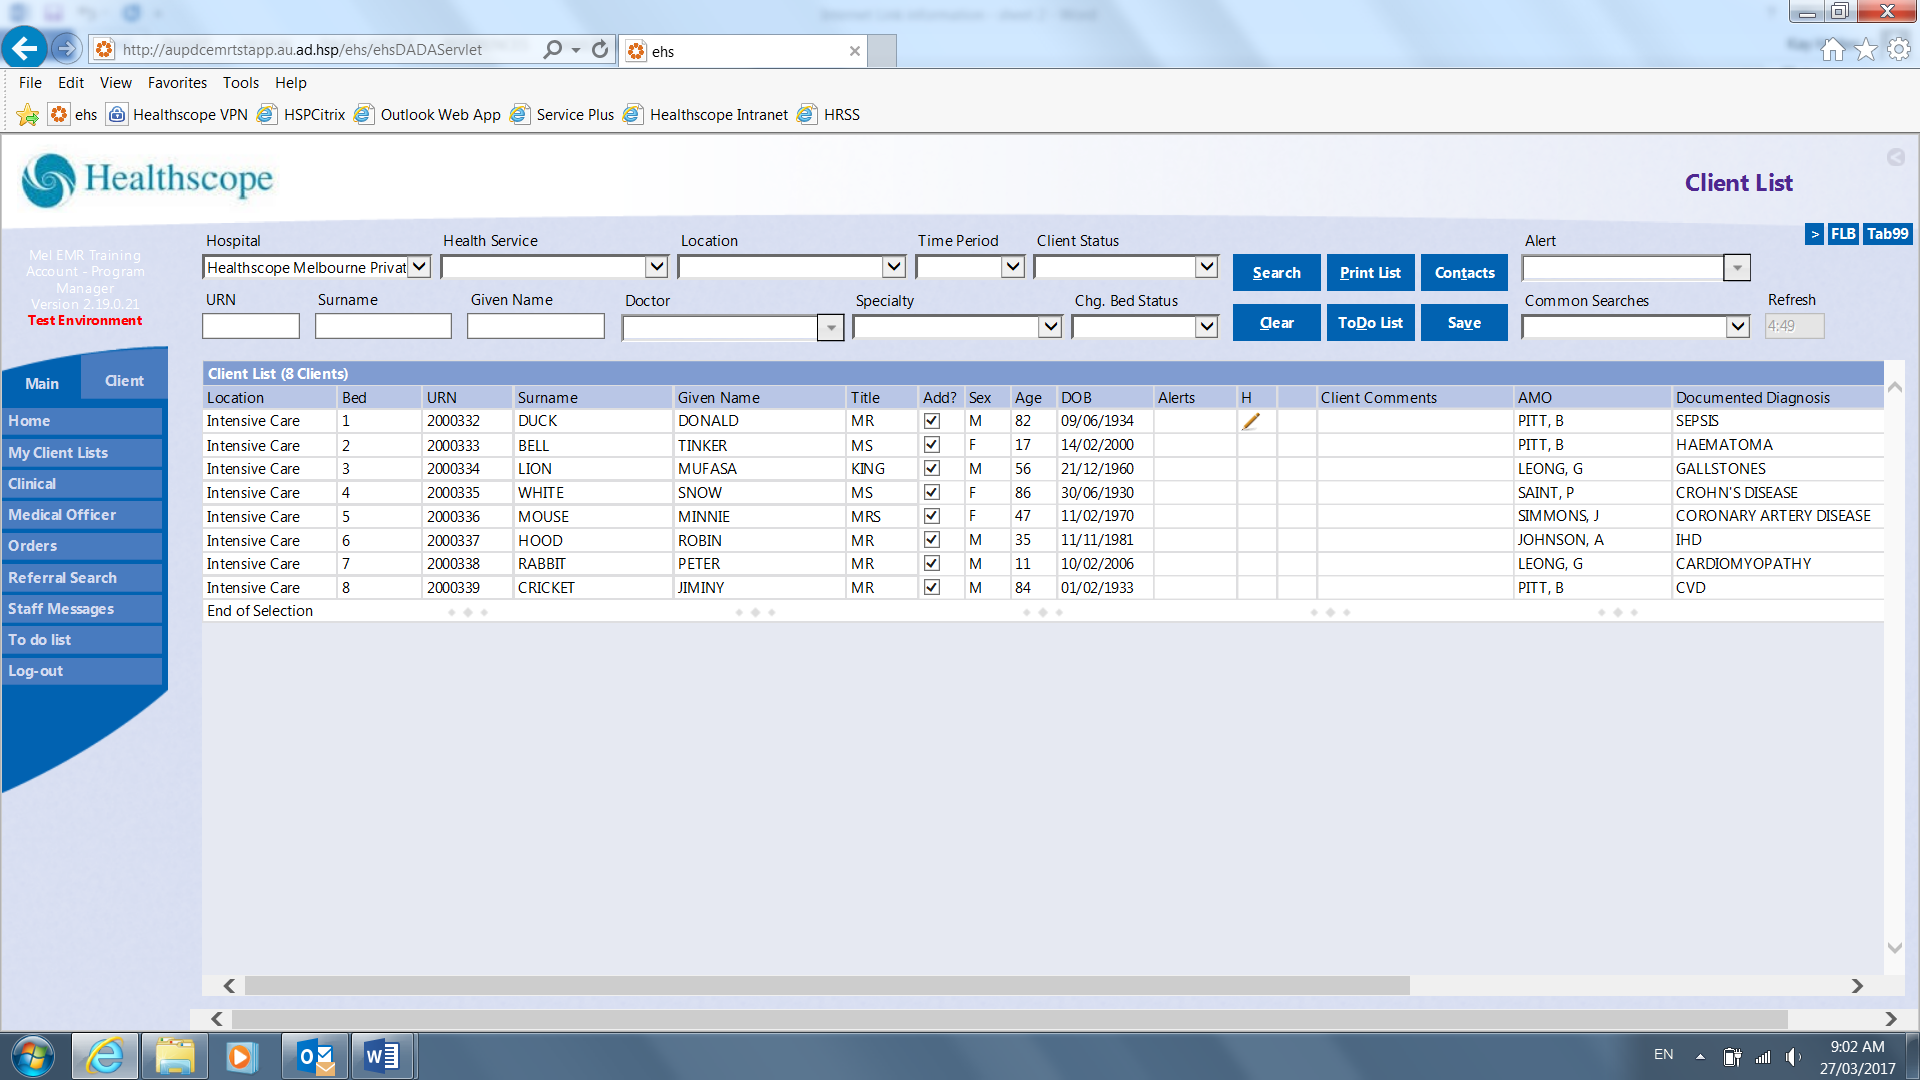Open the HSPCitrix bookmark
1920x1080 pixels.
[x=301, y=115]
